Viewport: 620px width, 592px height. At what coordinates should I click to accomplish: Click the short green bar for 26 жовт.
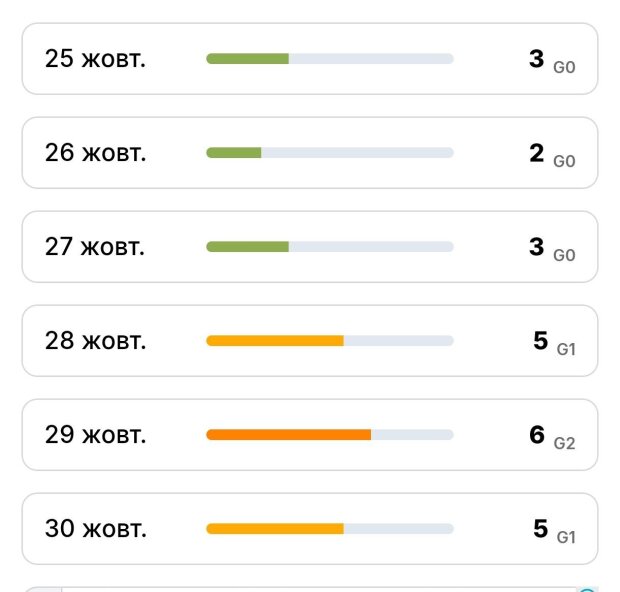(x=234, y=153)
